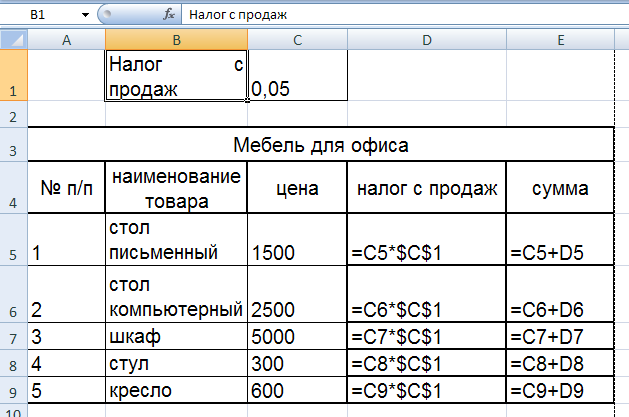Click cell B1 "Налог с продаж"
This screenshot has width=629, height=417.
(x=177, y=75)
